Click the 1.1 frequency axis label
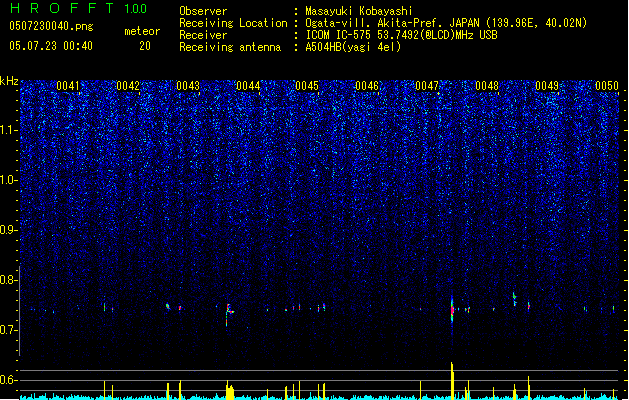The width and height of the screenshot is (629, 400). (x=9, y=130)
